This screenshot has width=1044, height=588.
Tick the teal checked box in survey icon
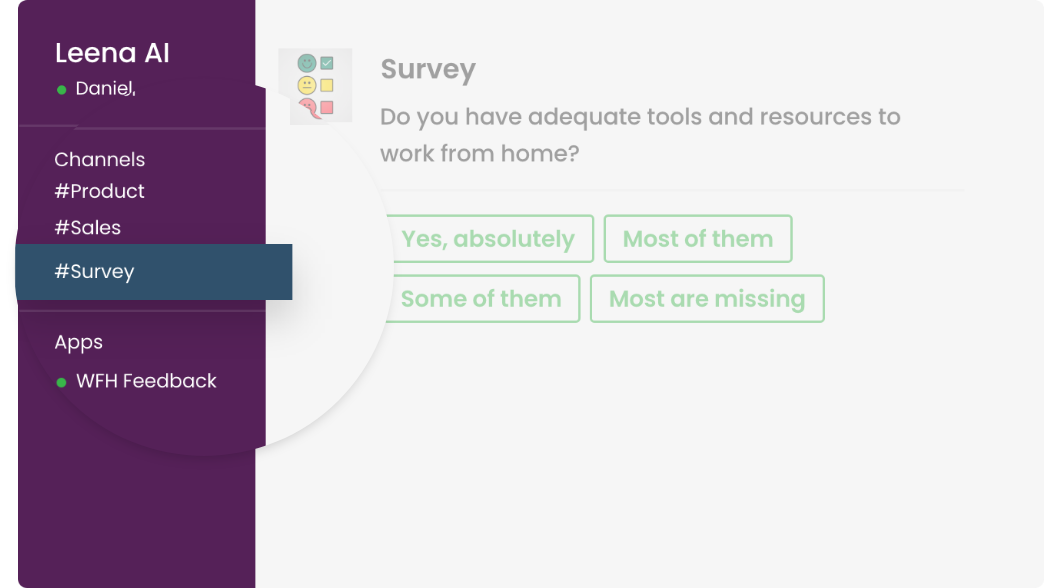[x=327, y=63]
